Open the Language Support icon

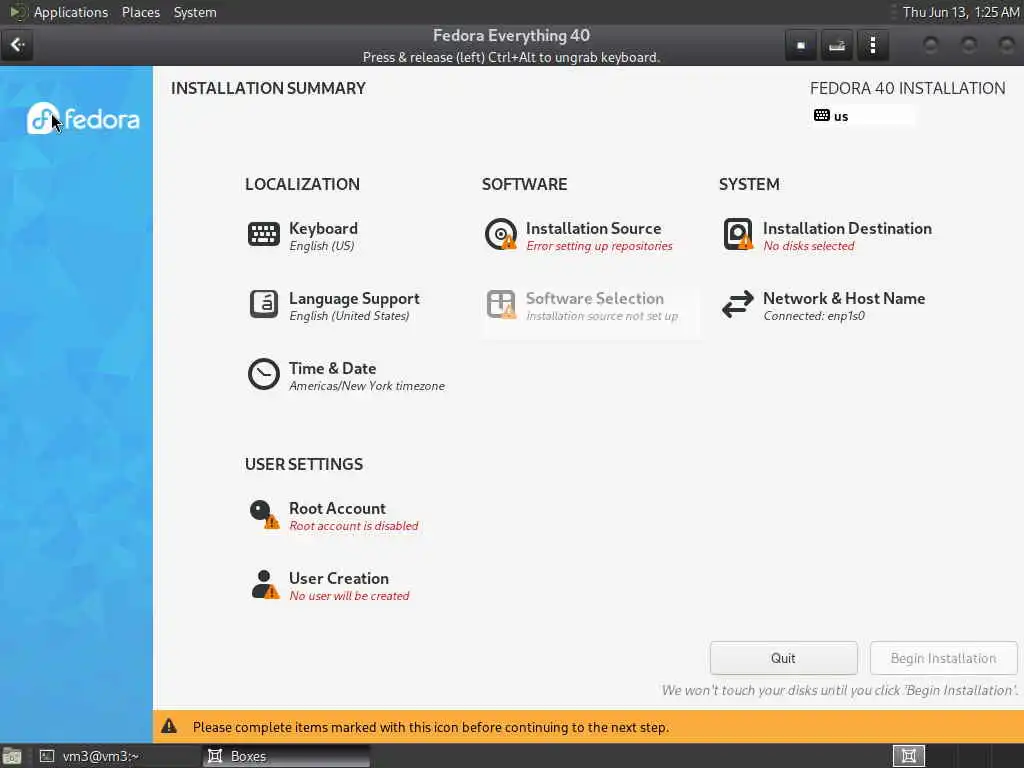tap(264, 304)
